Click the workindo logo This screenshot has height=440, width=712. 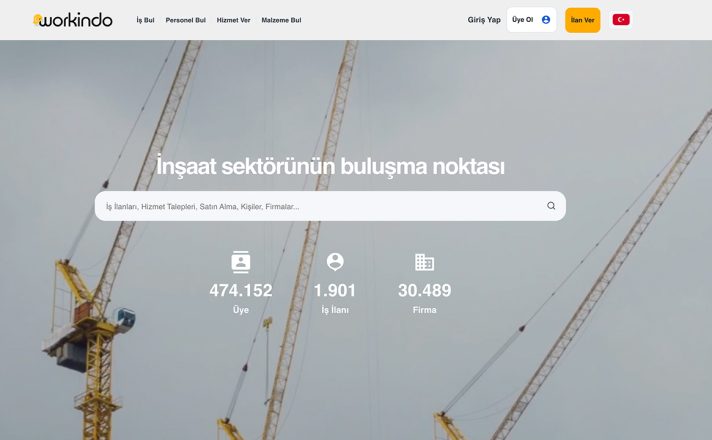coord(73,20)
